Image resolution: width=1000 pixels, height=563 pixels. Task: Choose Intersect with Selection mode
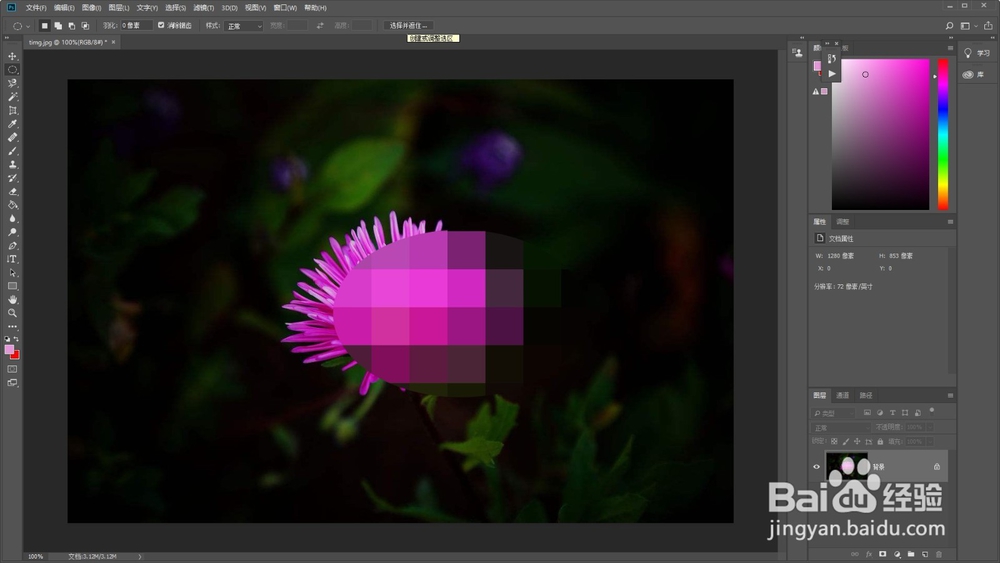[x=85, y=26]
